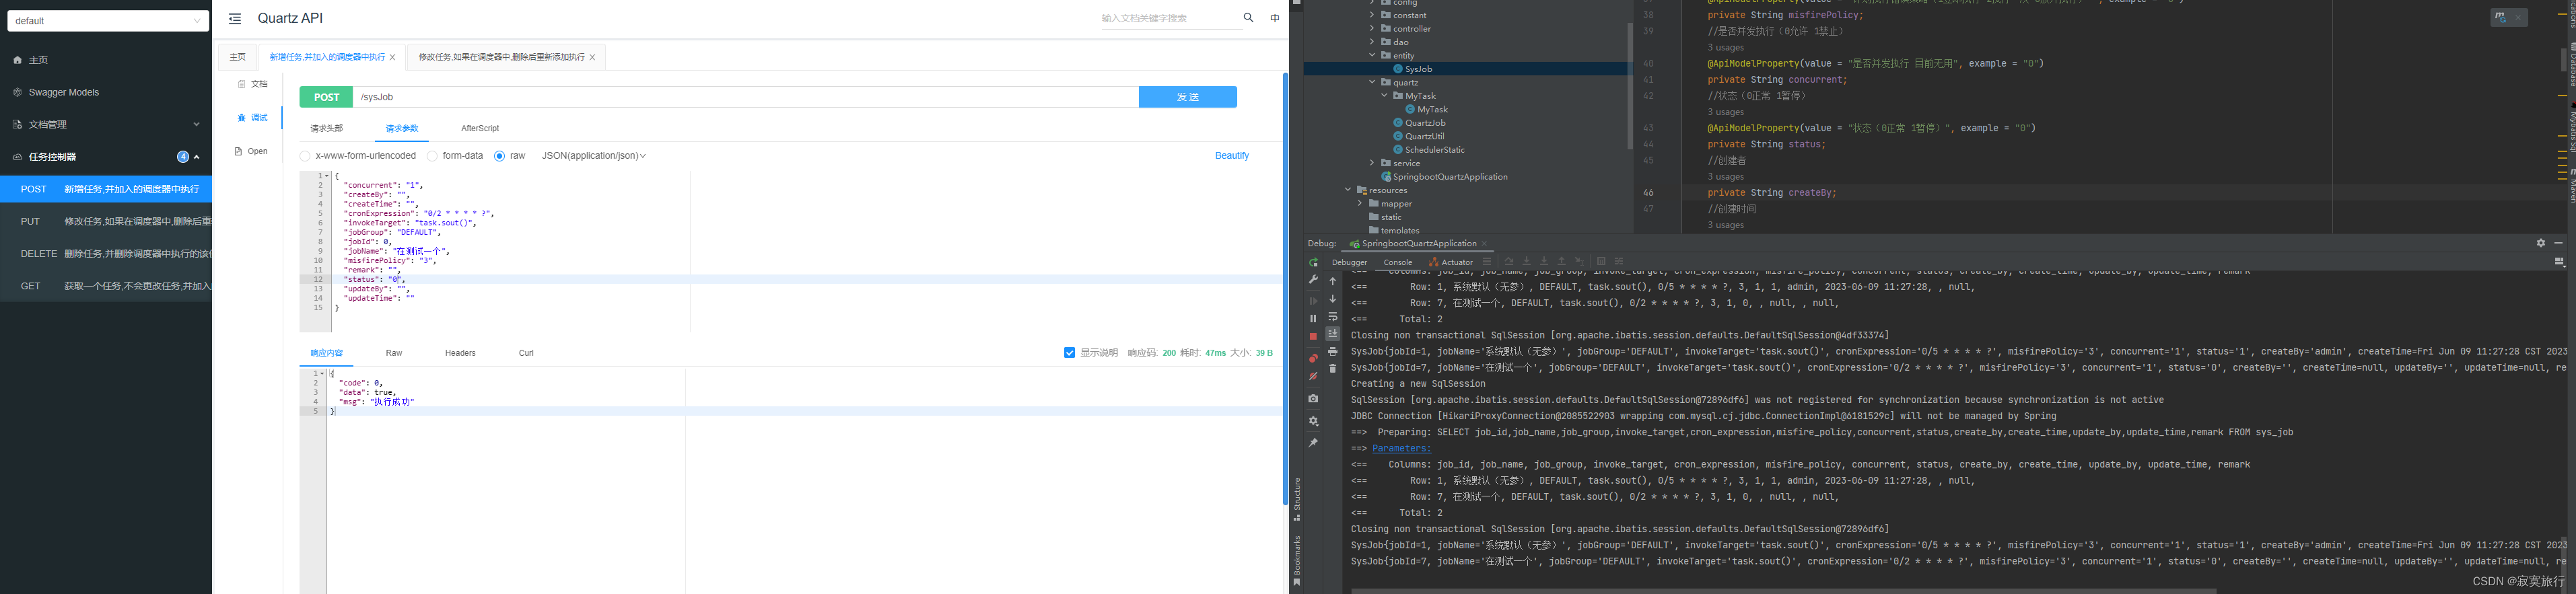The height and width of the screenshot is (594, 2576).
Task: Open the JSON(application/json) content type dropdown
Action: (x=594, y=156)
